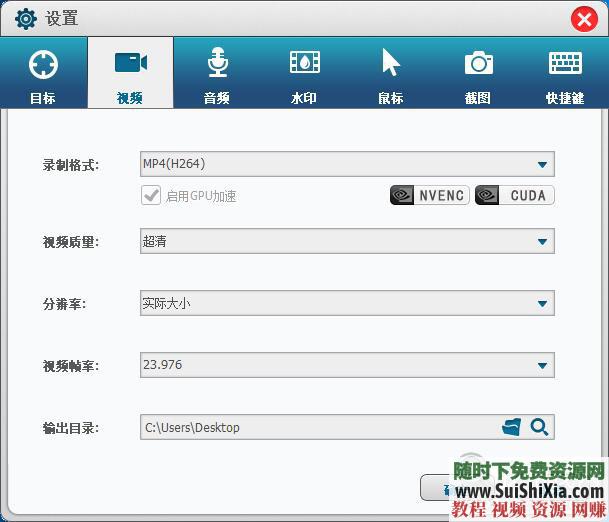Click the magnifier icon beside output path
The image size is (609, 522).
click(x=539, y=428)
